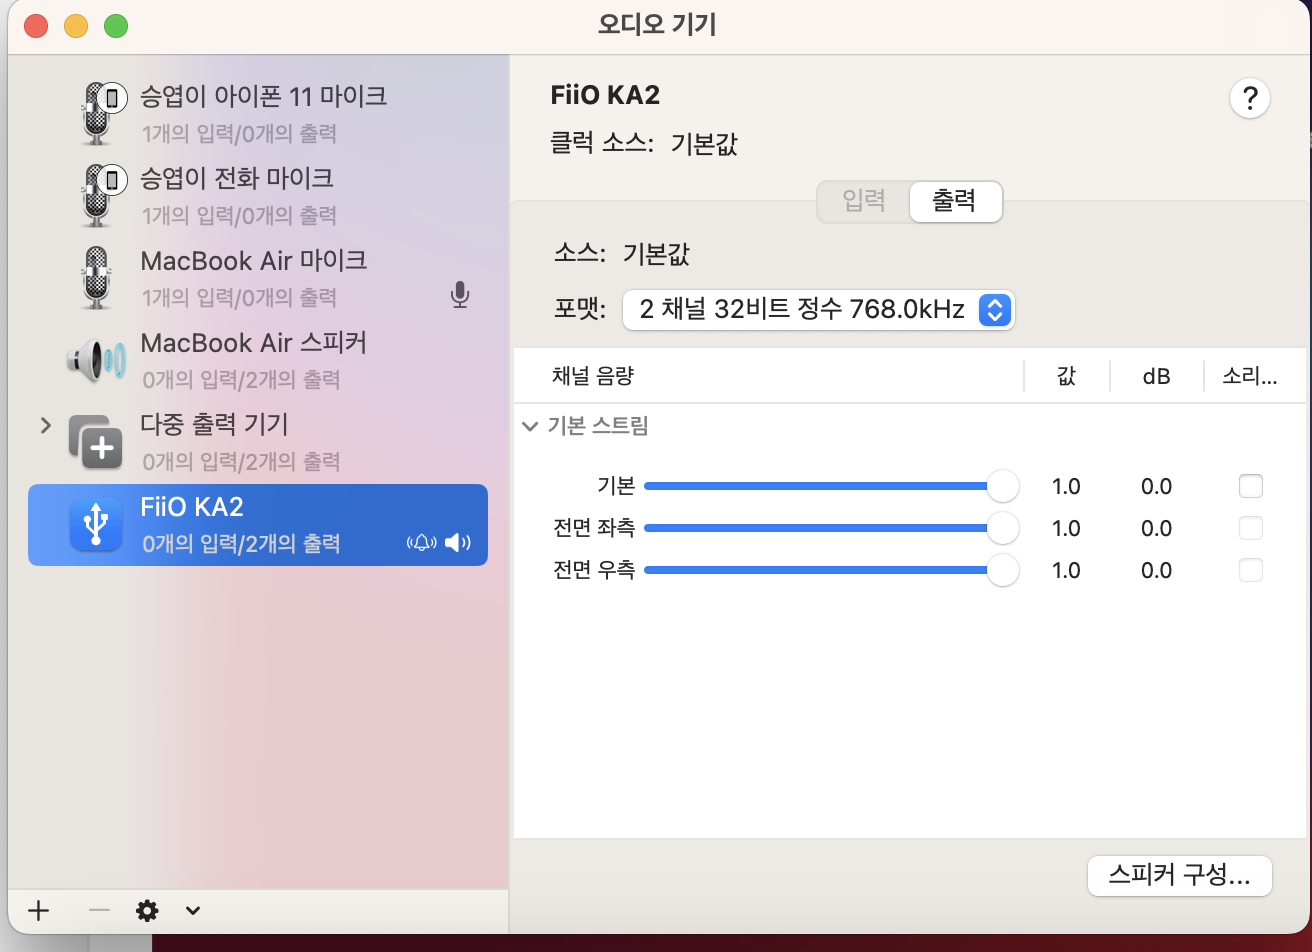Select MacBook Air 마이크 device name
Viewport: 1312px width, 952px height.
click(254, 260)
